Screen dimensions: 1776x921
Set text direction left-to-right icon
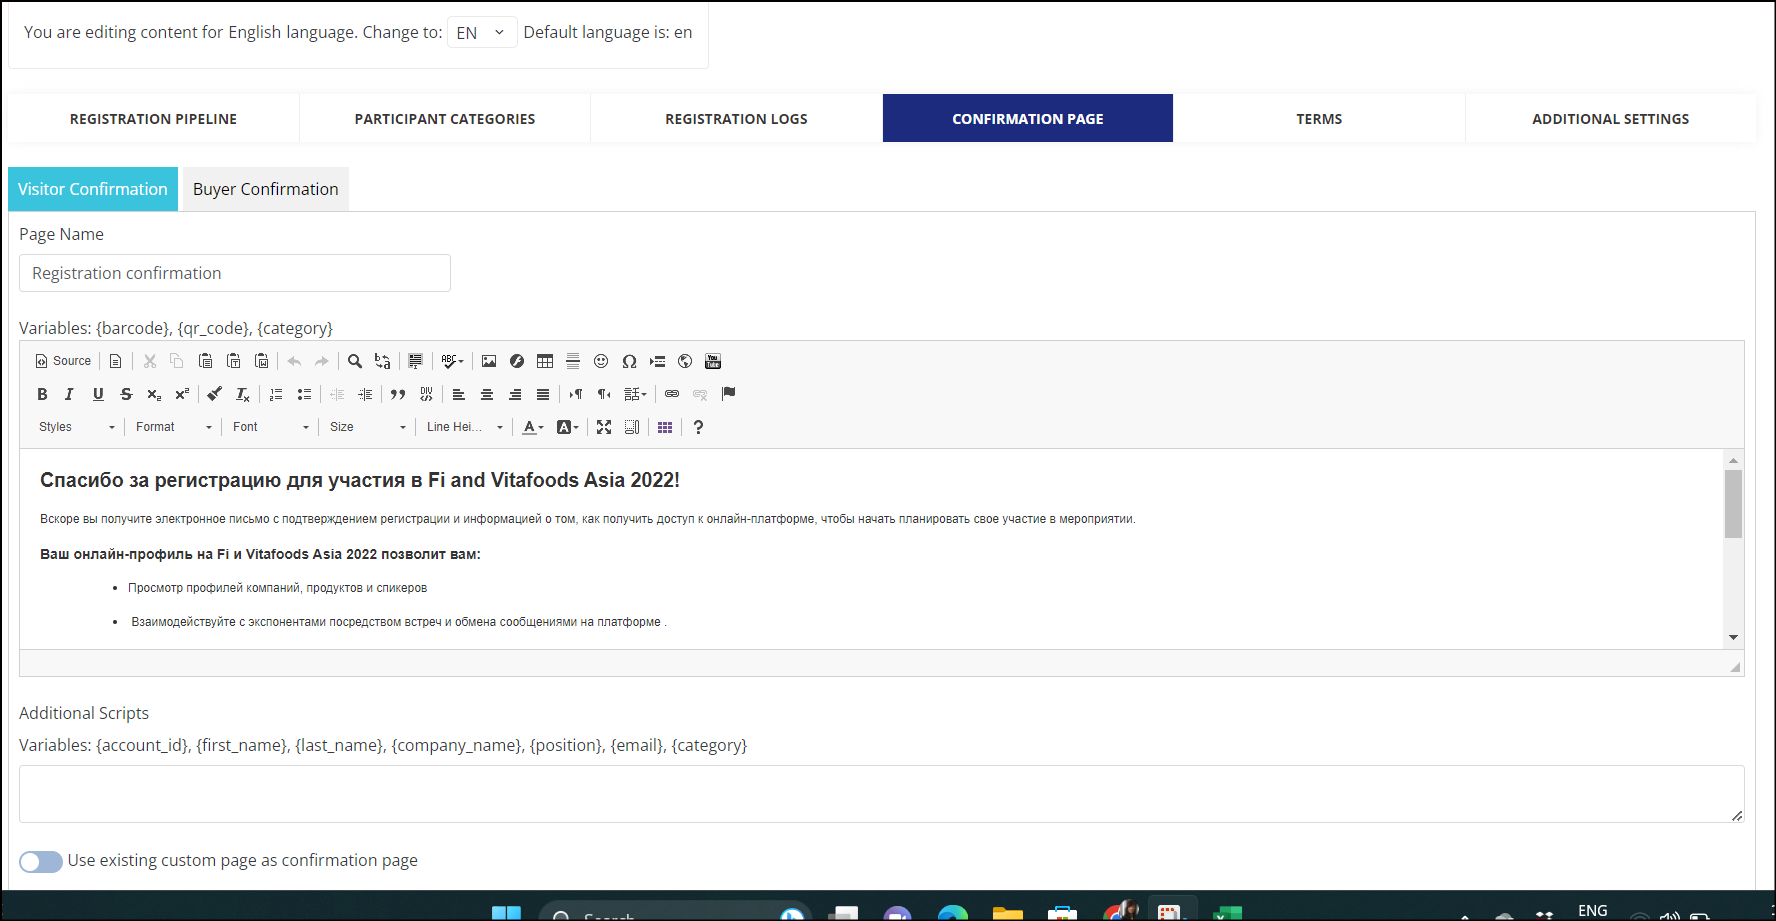click(x=576, y=394)
